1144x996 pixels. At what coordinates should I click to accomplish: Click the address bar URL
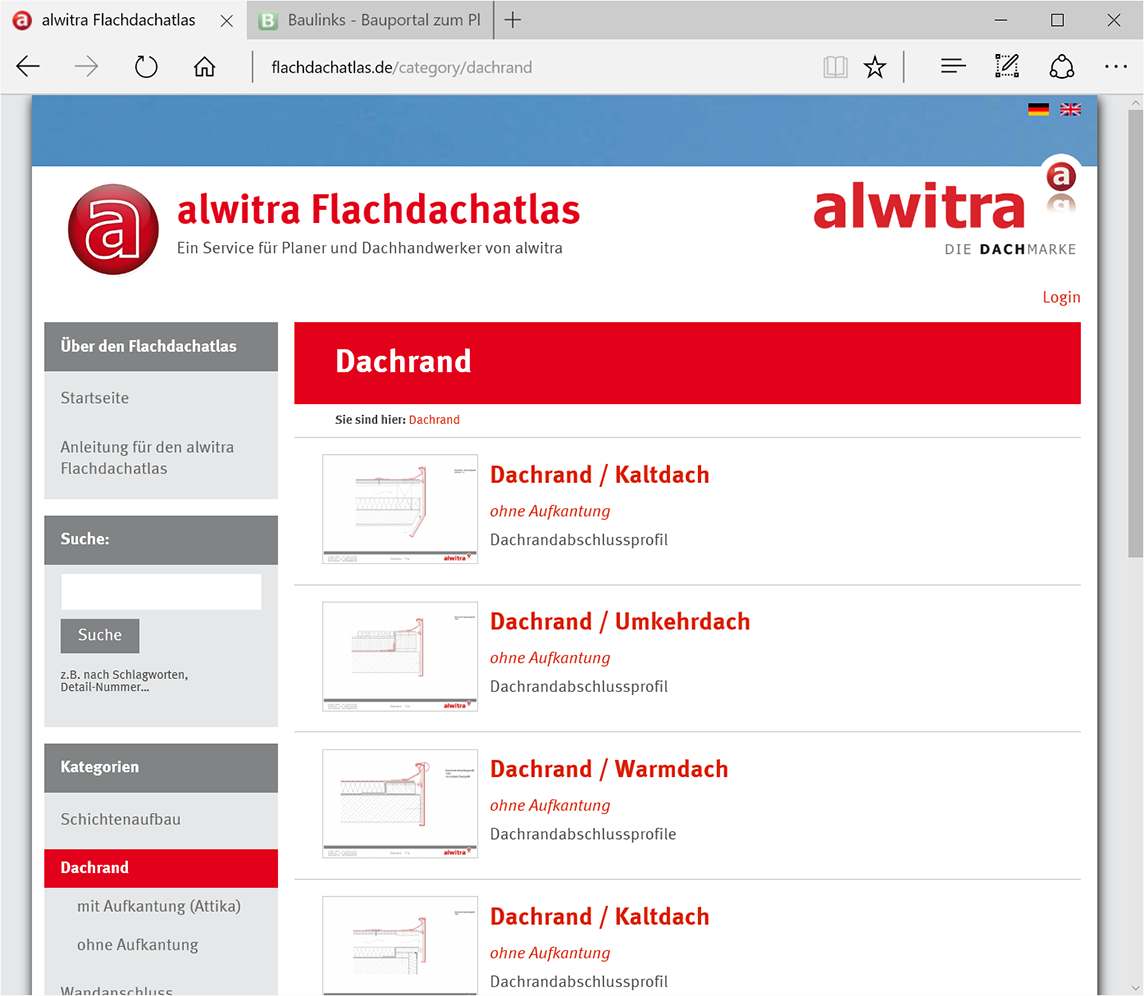401,67
